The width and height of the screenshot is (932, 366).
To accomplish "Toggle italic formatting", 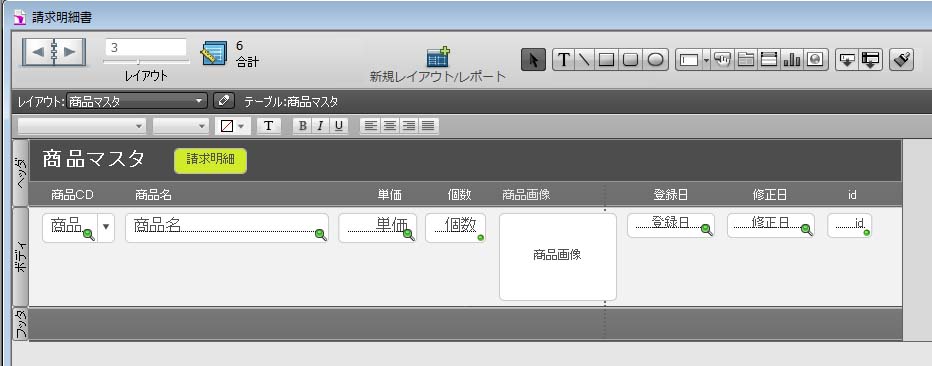I will 320,126.
